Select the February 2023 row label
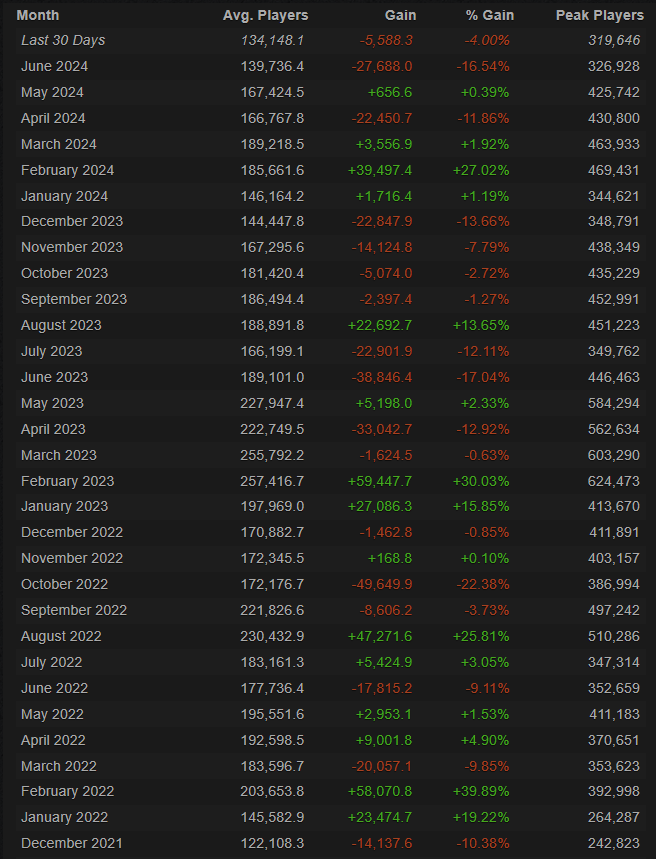 pyautogui.click(x=67, y=481)
